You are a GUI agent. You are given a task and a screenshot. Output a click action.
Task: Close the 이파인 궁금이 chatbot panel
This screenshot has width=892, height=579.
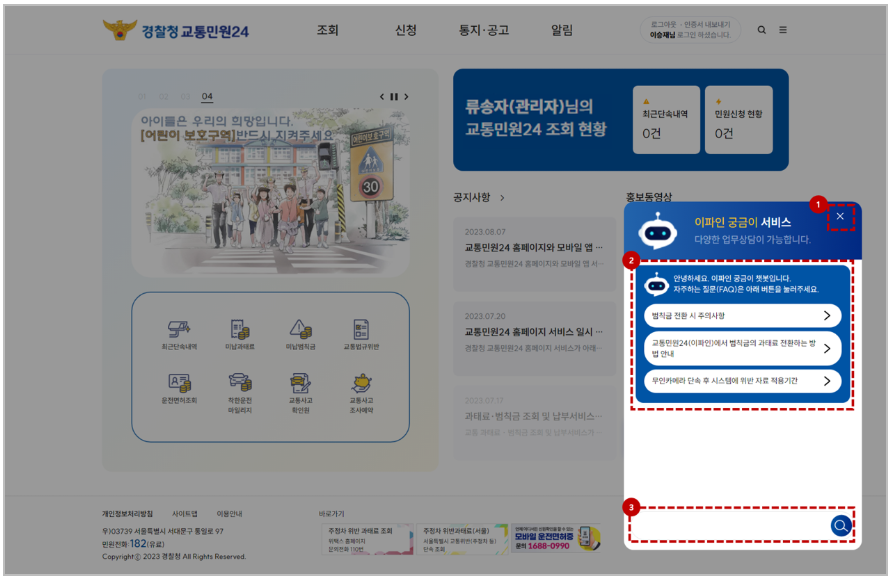tap(840, 217)
